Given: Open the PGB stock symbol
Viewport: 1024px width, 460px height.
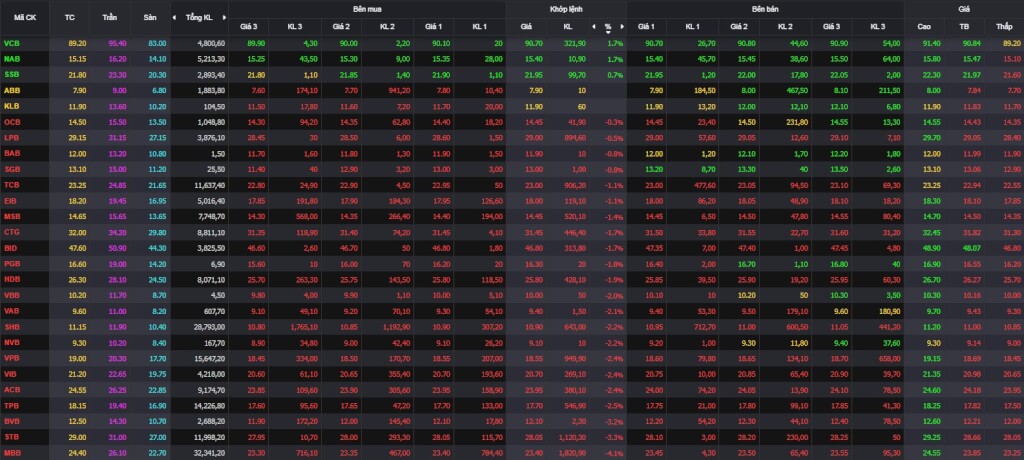Looking at the screenshot, I should point(12,264).
